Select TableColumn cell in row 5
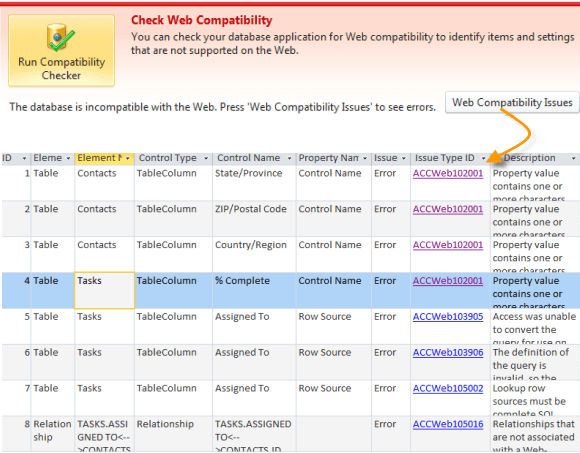This screenshot has height=453, width=580. coord(173,326)
